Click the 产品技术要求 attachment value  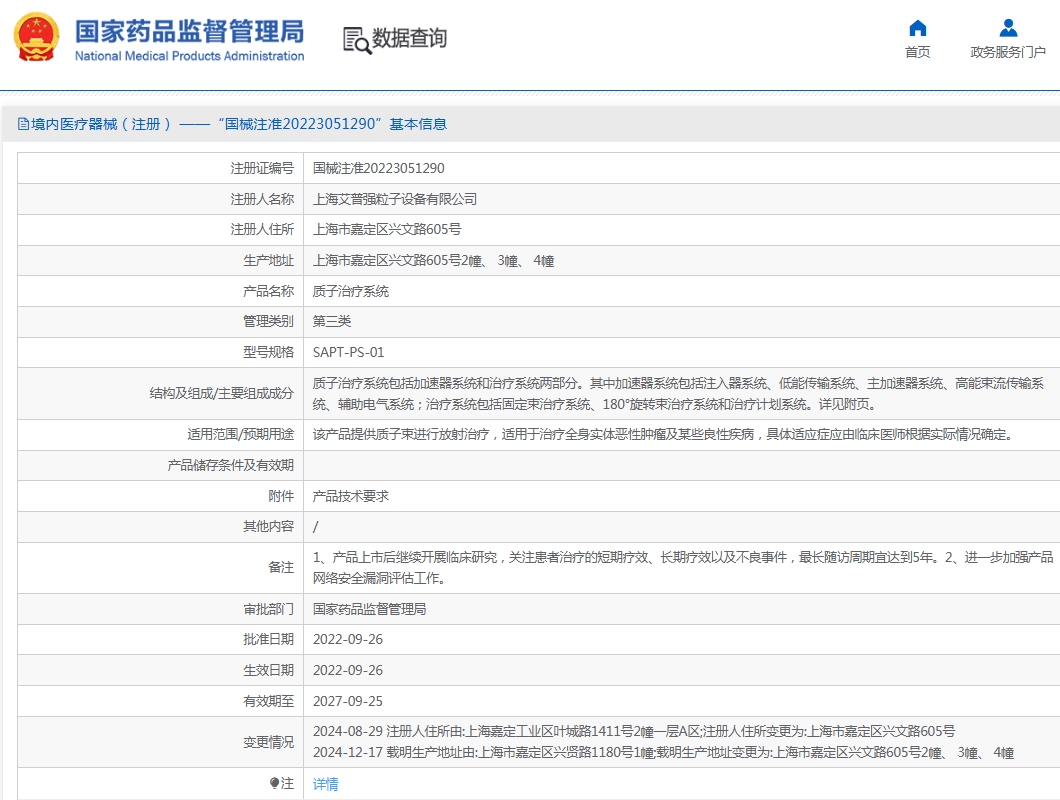(x=351, y=496)
